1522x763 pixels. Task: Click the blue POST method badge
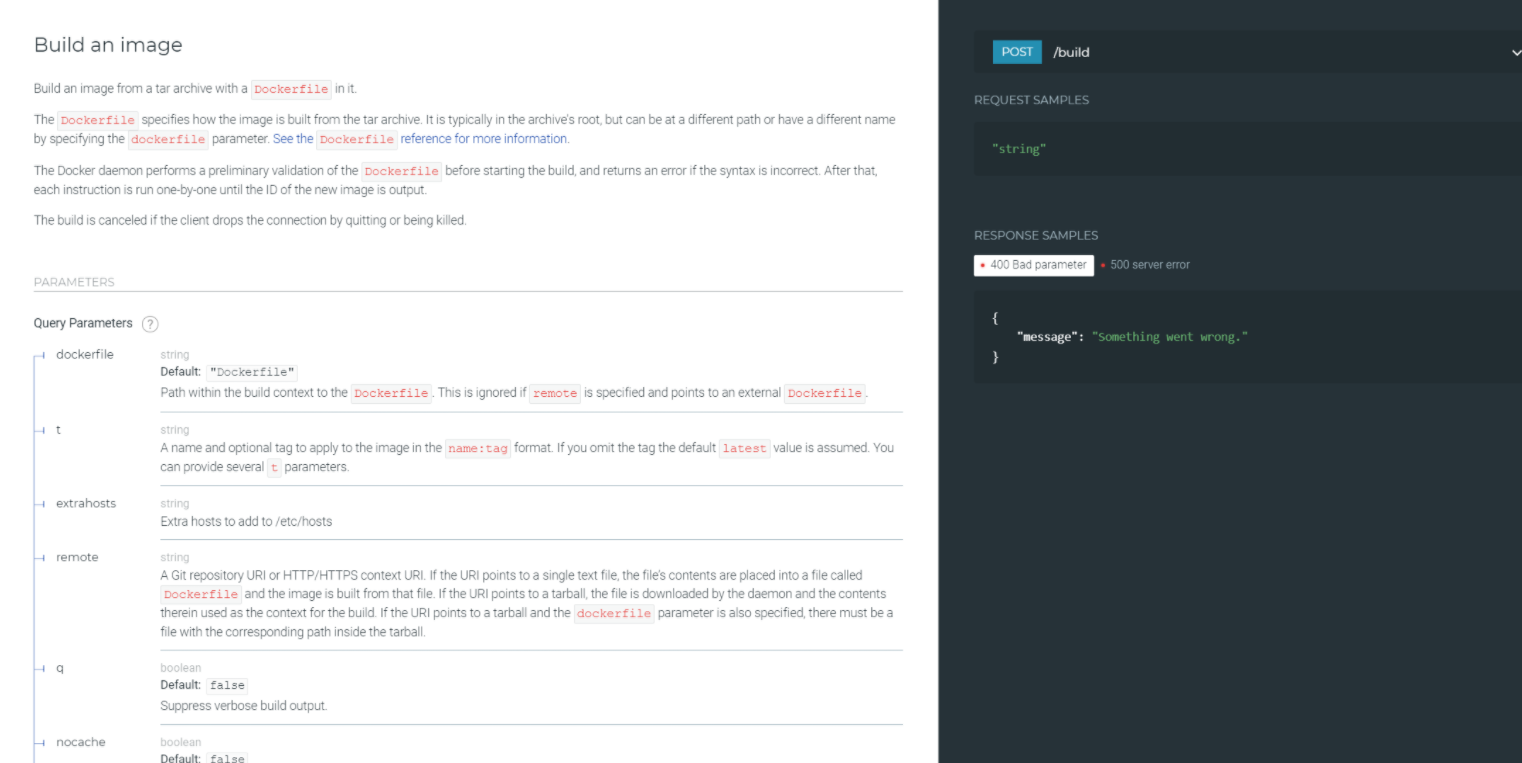1017,52
